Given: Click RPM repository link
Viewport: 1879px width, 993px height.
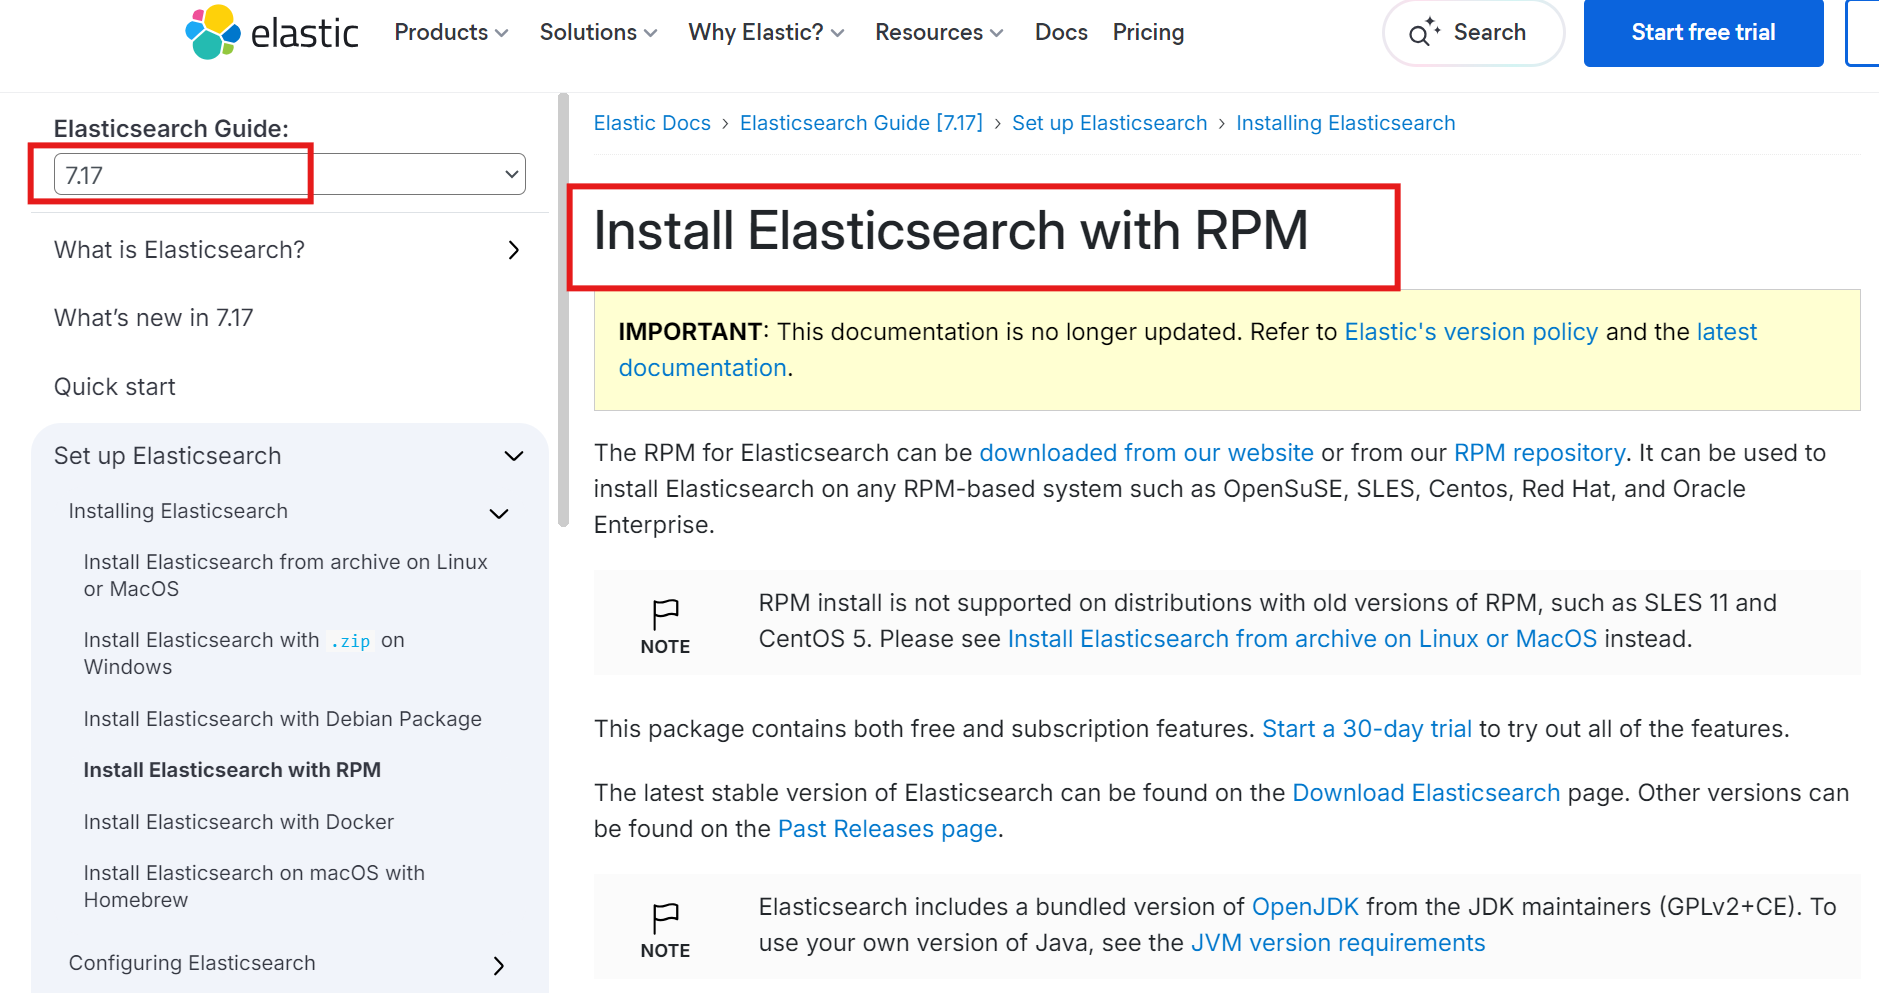Looking at the screenshot, I should pos(1539,453).
